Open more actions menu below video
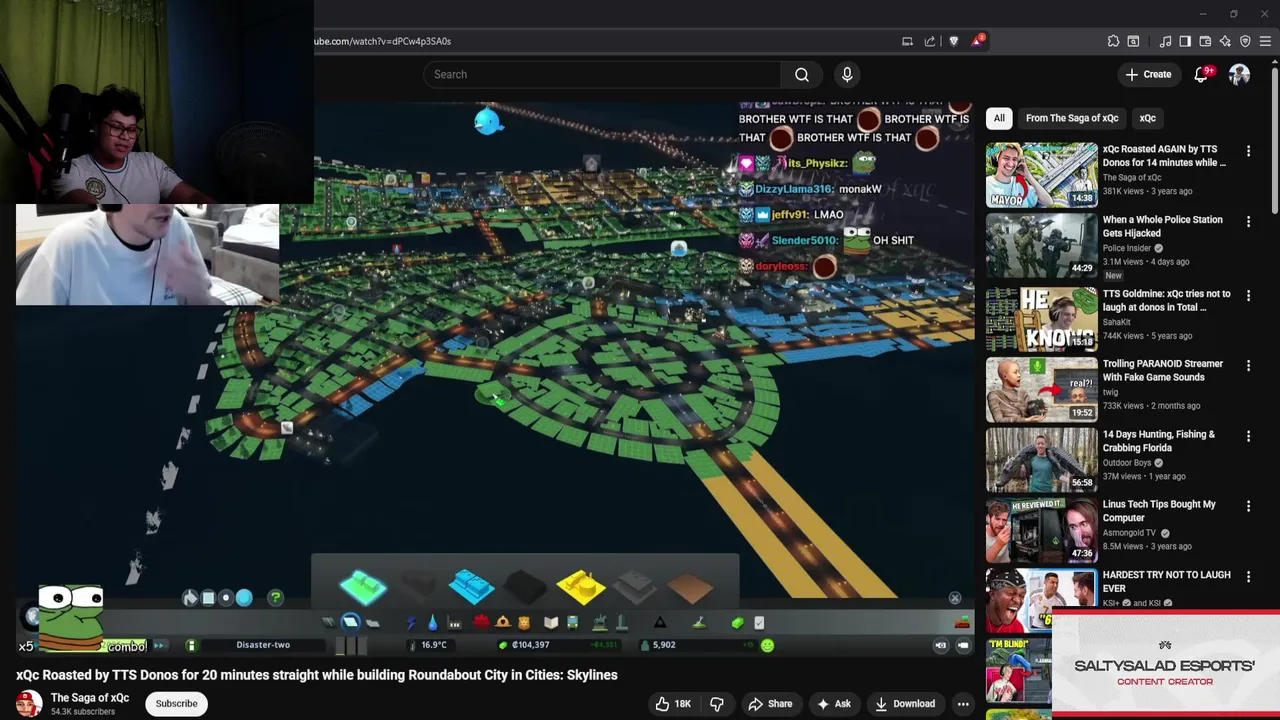 (x=963, y=704)
